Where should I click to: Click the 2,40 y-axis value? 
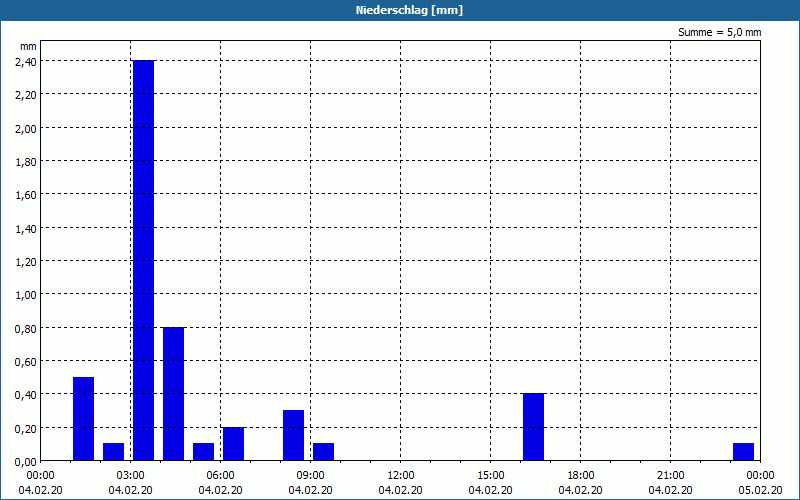tap(26, 62)
